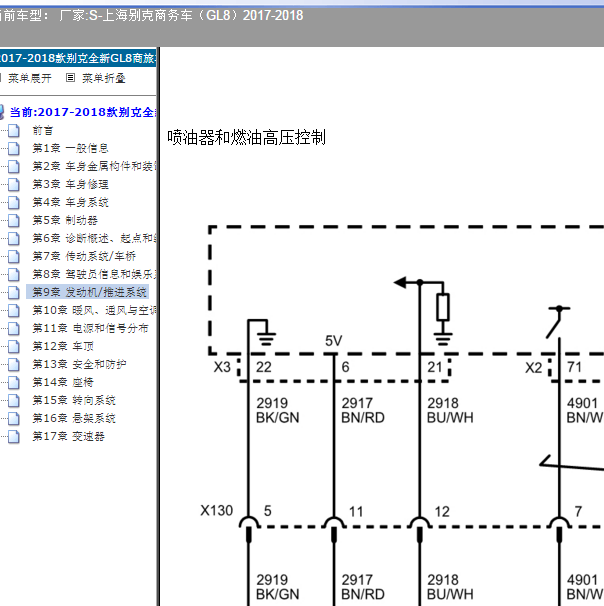Open 第8章 驾驶员信息和娱乐 chapter
The height and width of the screenshot is (606, 604).
click(x=94, y=274)
